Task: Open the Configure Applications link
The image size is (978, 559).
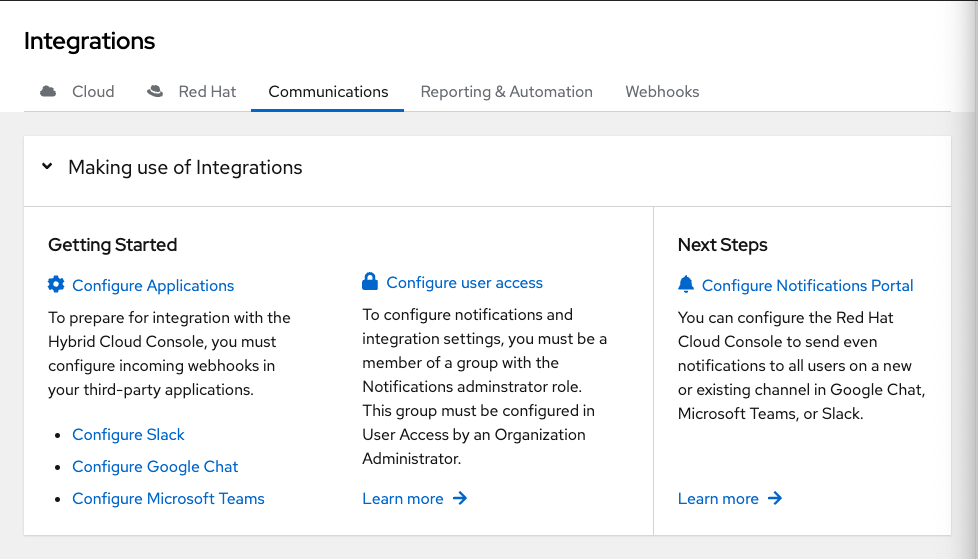Action: coord(153,286)
